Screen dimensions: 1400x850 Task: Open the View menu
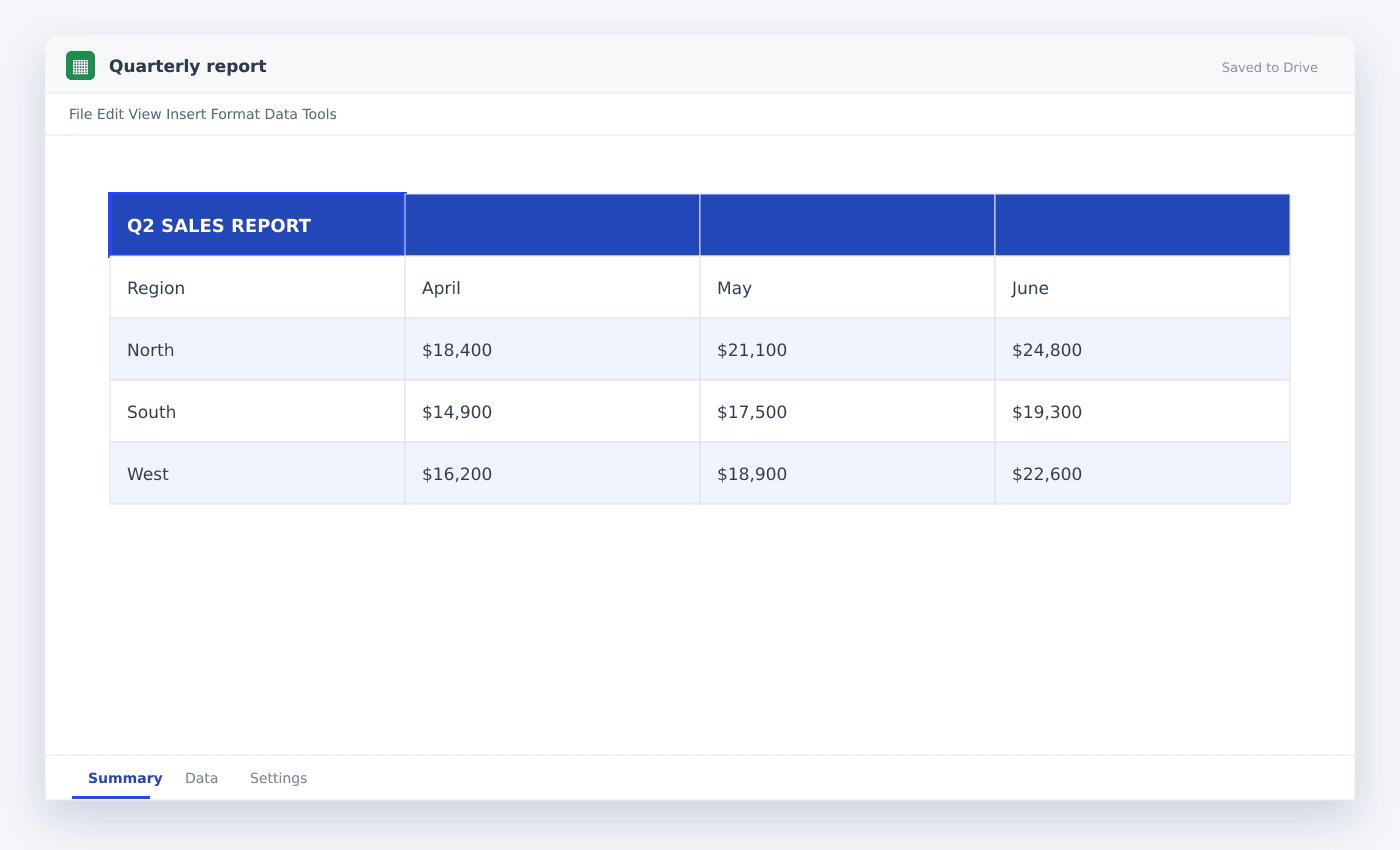(x=144, y=114)
